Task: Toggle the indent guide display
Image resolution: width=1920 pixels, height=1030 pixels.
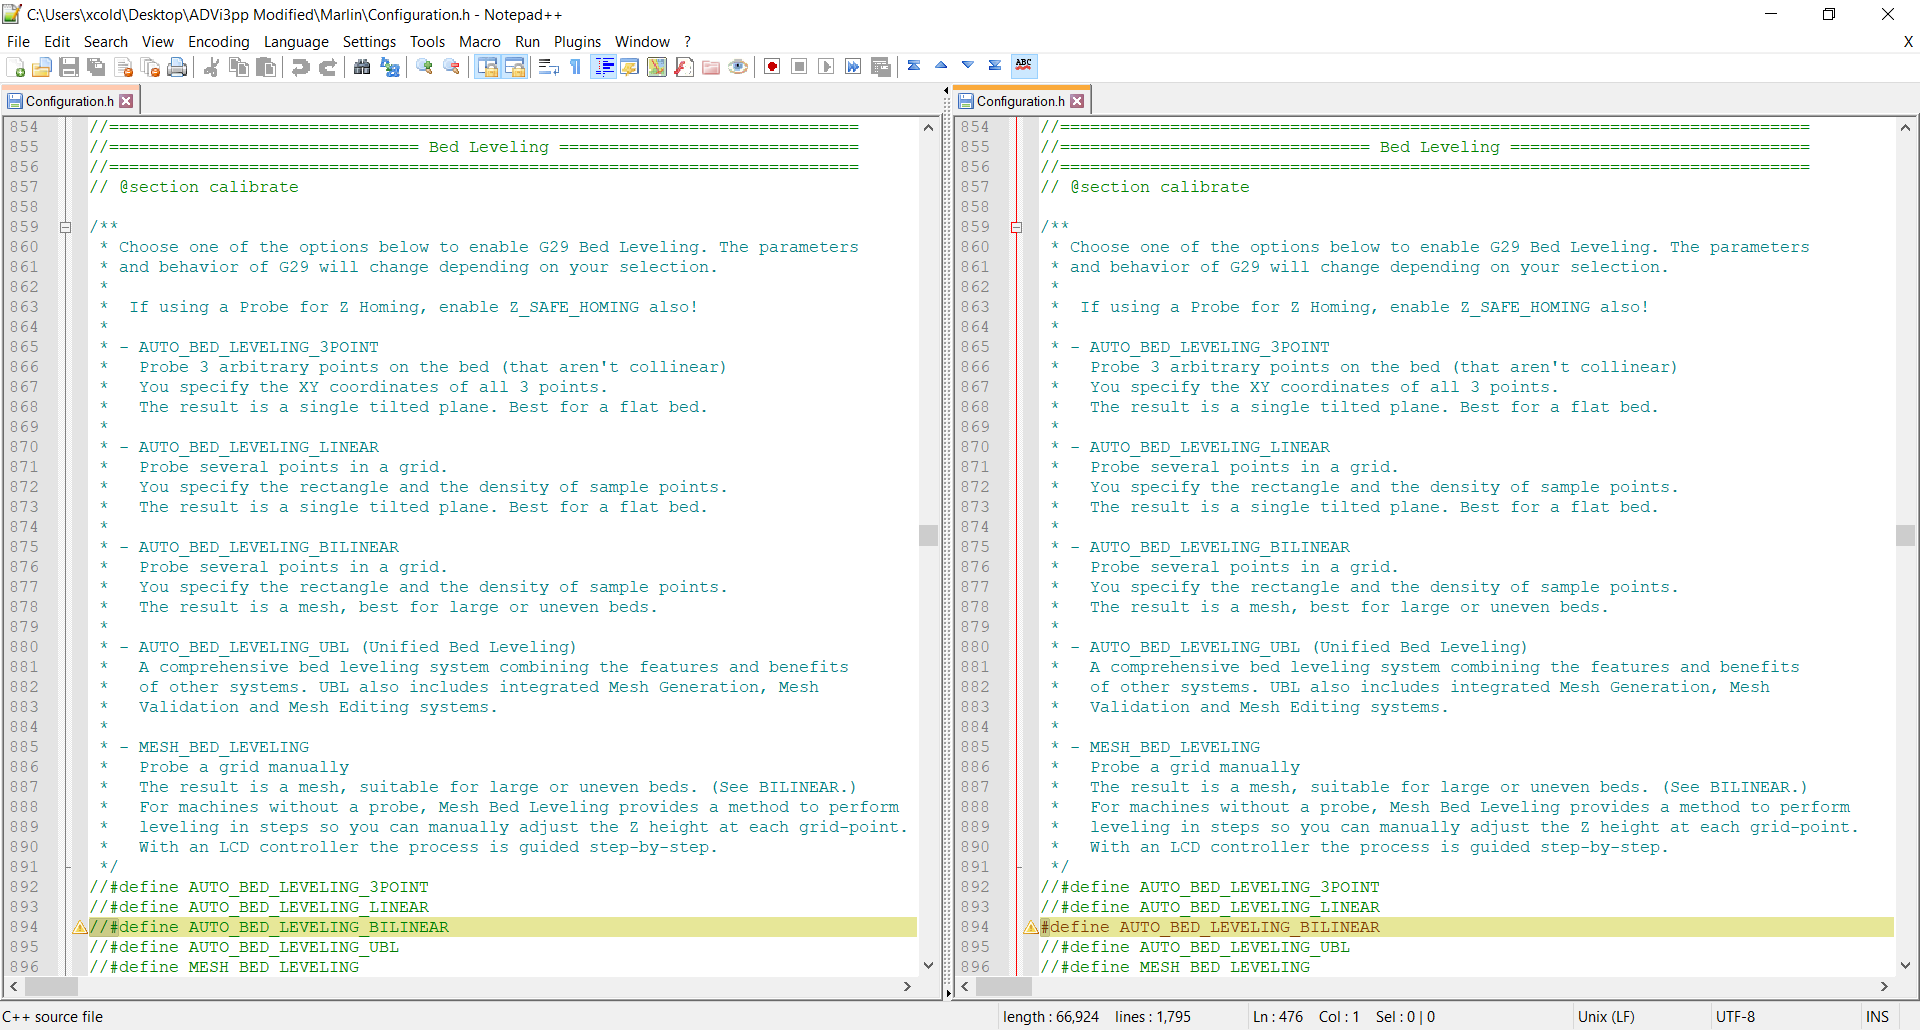Action: click(x=603, y=67)
